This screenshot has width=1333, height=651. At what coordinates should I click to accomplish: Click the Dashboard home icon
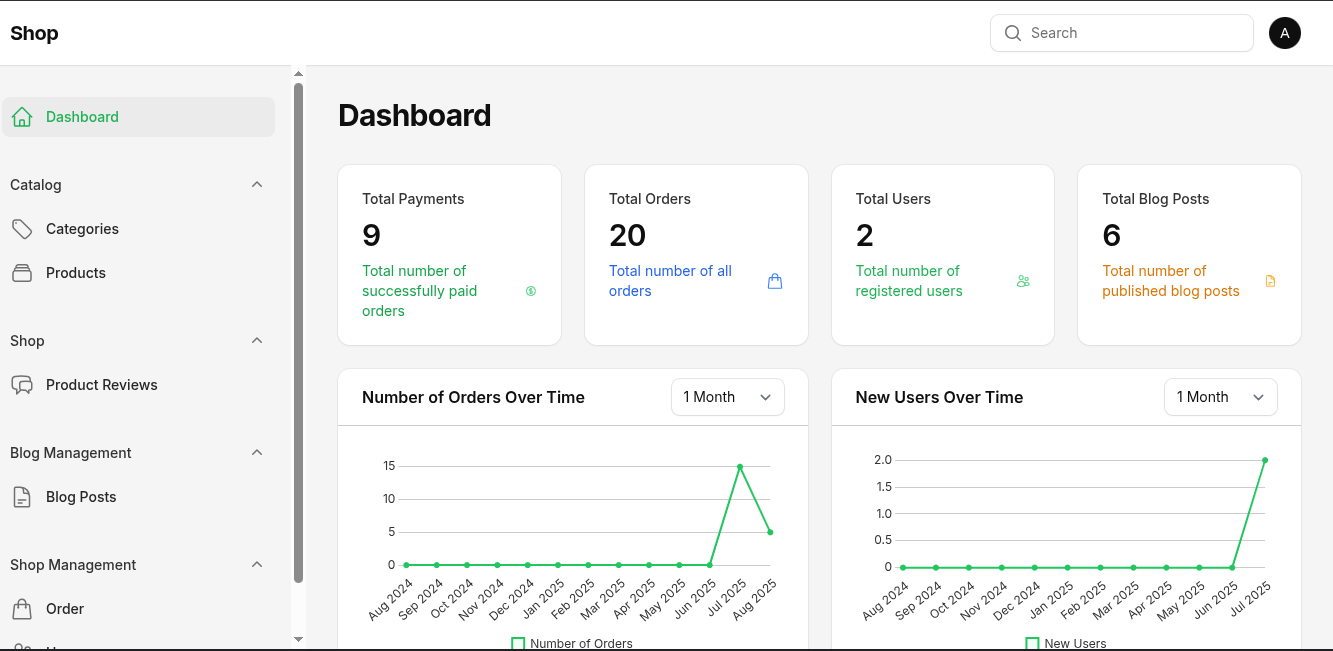coord(22,117)
